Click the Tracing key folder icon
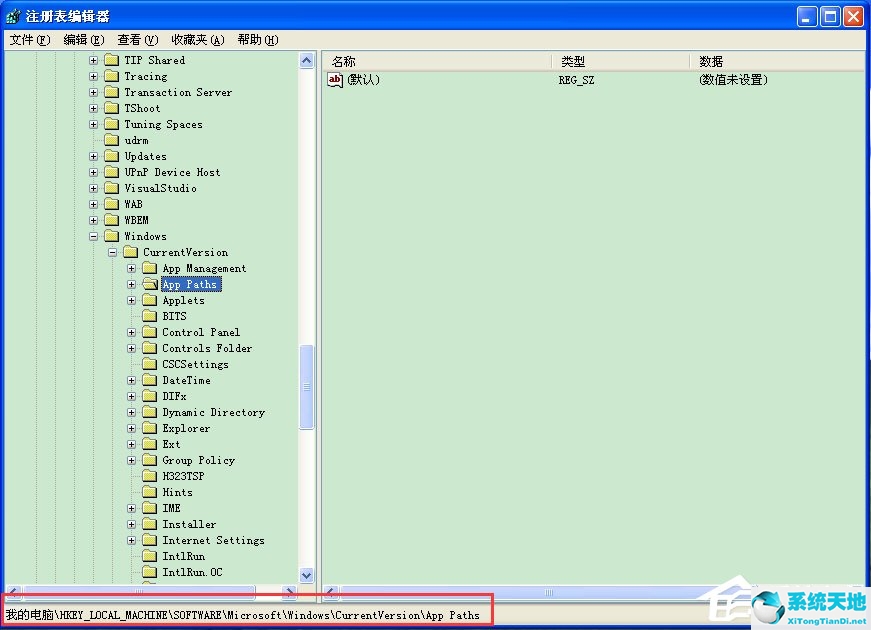 tap(111, 76)
